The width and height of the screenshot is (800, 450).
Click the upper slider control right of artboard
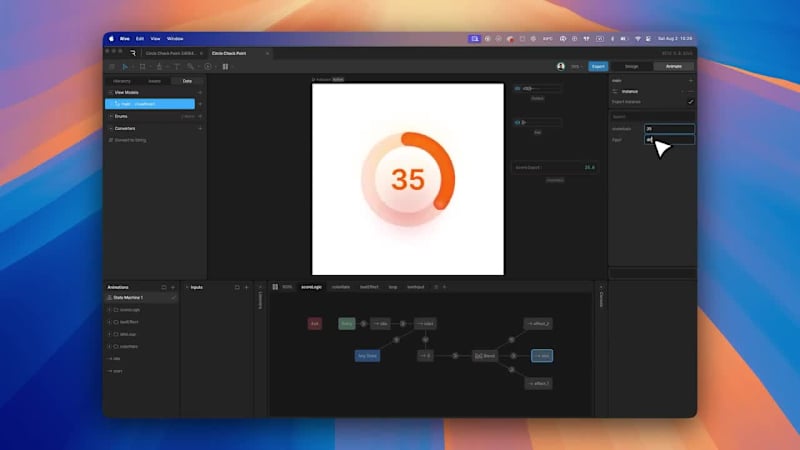click(537, 89)
